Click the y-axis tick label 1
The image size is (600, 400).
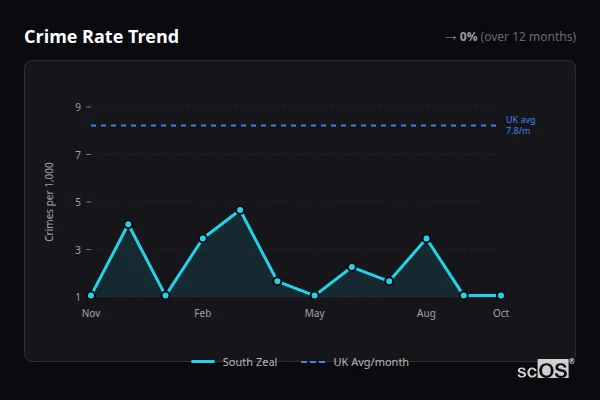pyautogui.click(x=78, y=297)
